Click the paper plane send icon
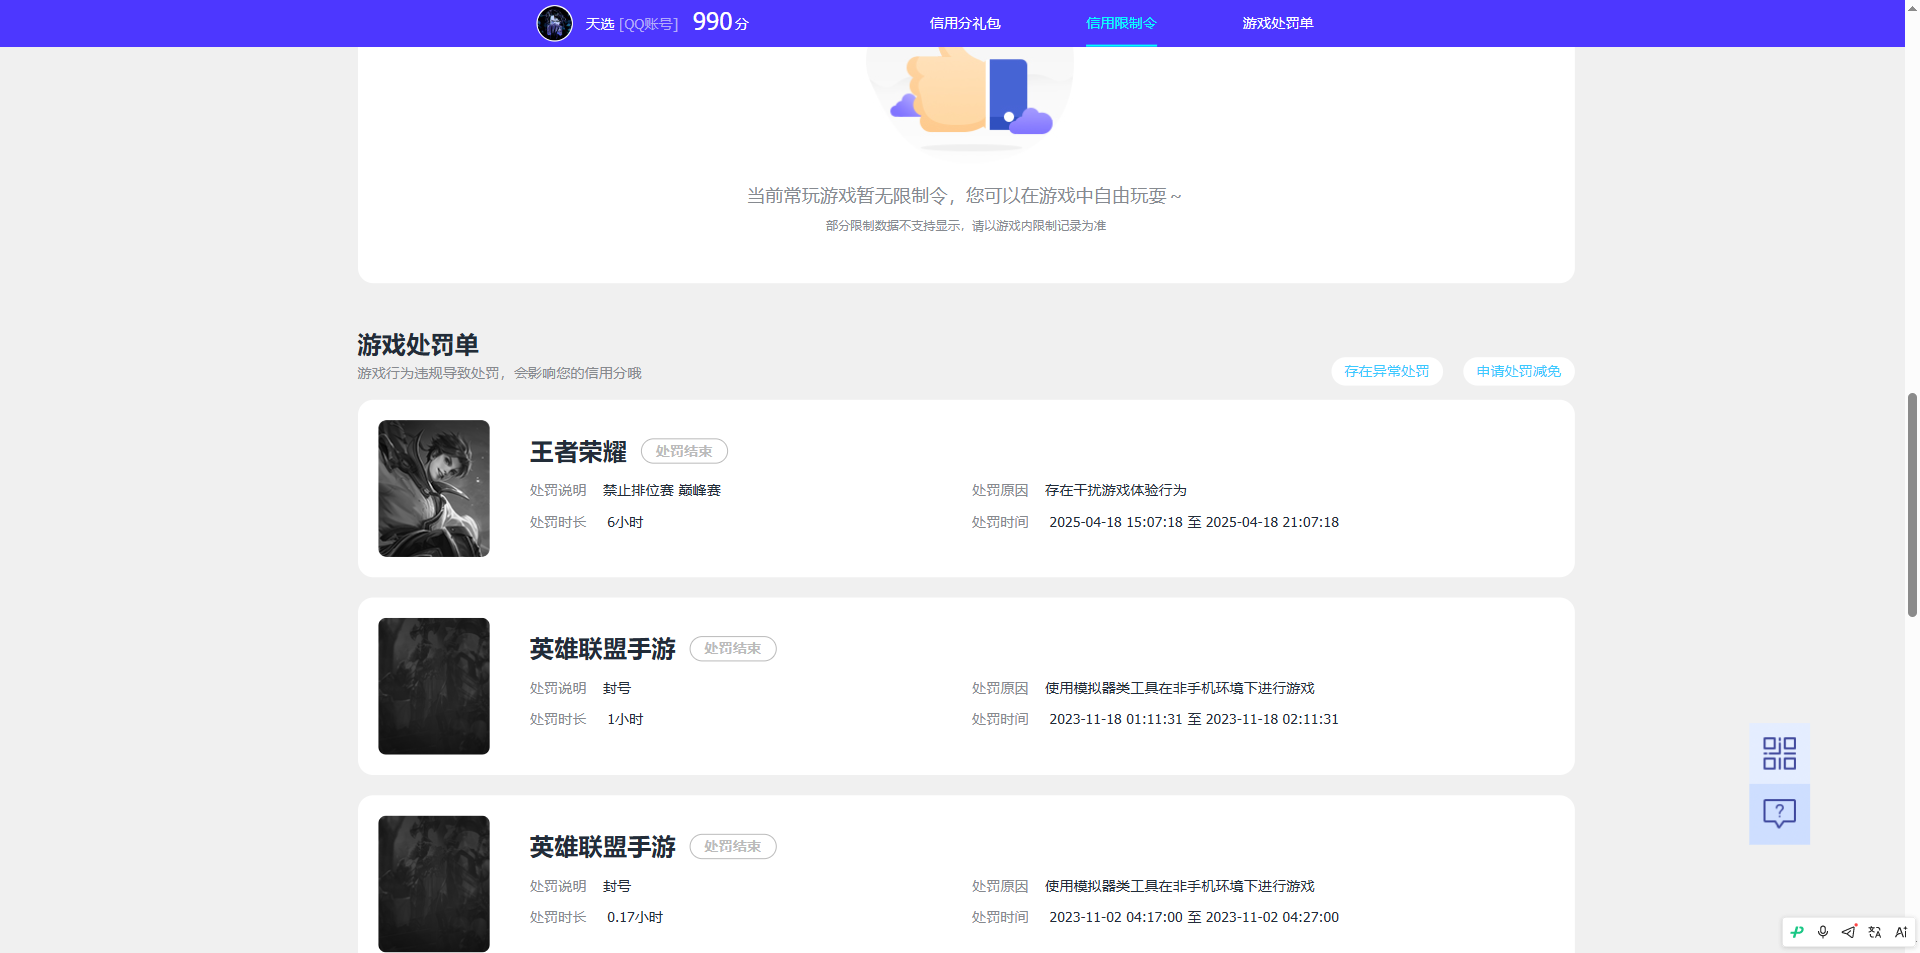The image size is (1920, 953). [x=1849, y=932]
